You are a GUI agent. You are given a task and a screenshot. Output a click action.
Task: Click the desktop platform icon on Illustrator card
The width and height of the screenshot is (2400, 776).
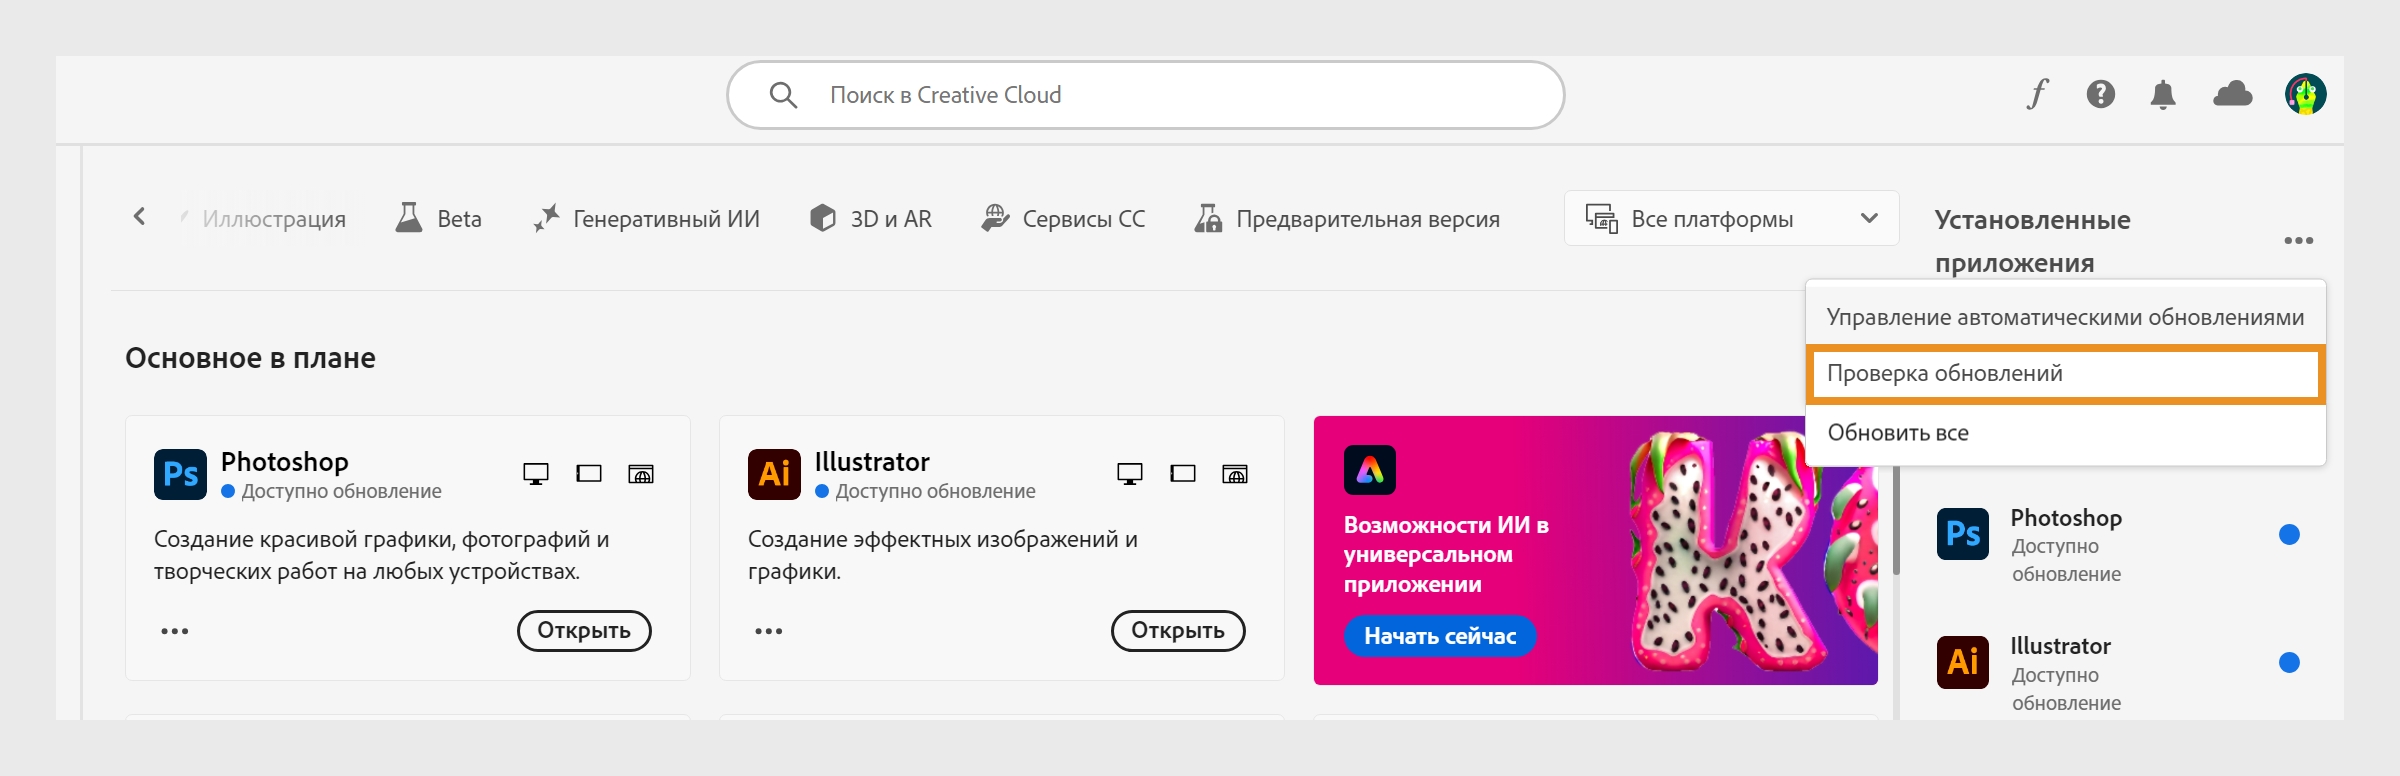pyautogui.click(x=1130, y=474)
